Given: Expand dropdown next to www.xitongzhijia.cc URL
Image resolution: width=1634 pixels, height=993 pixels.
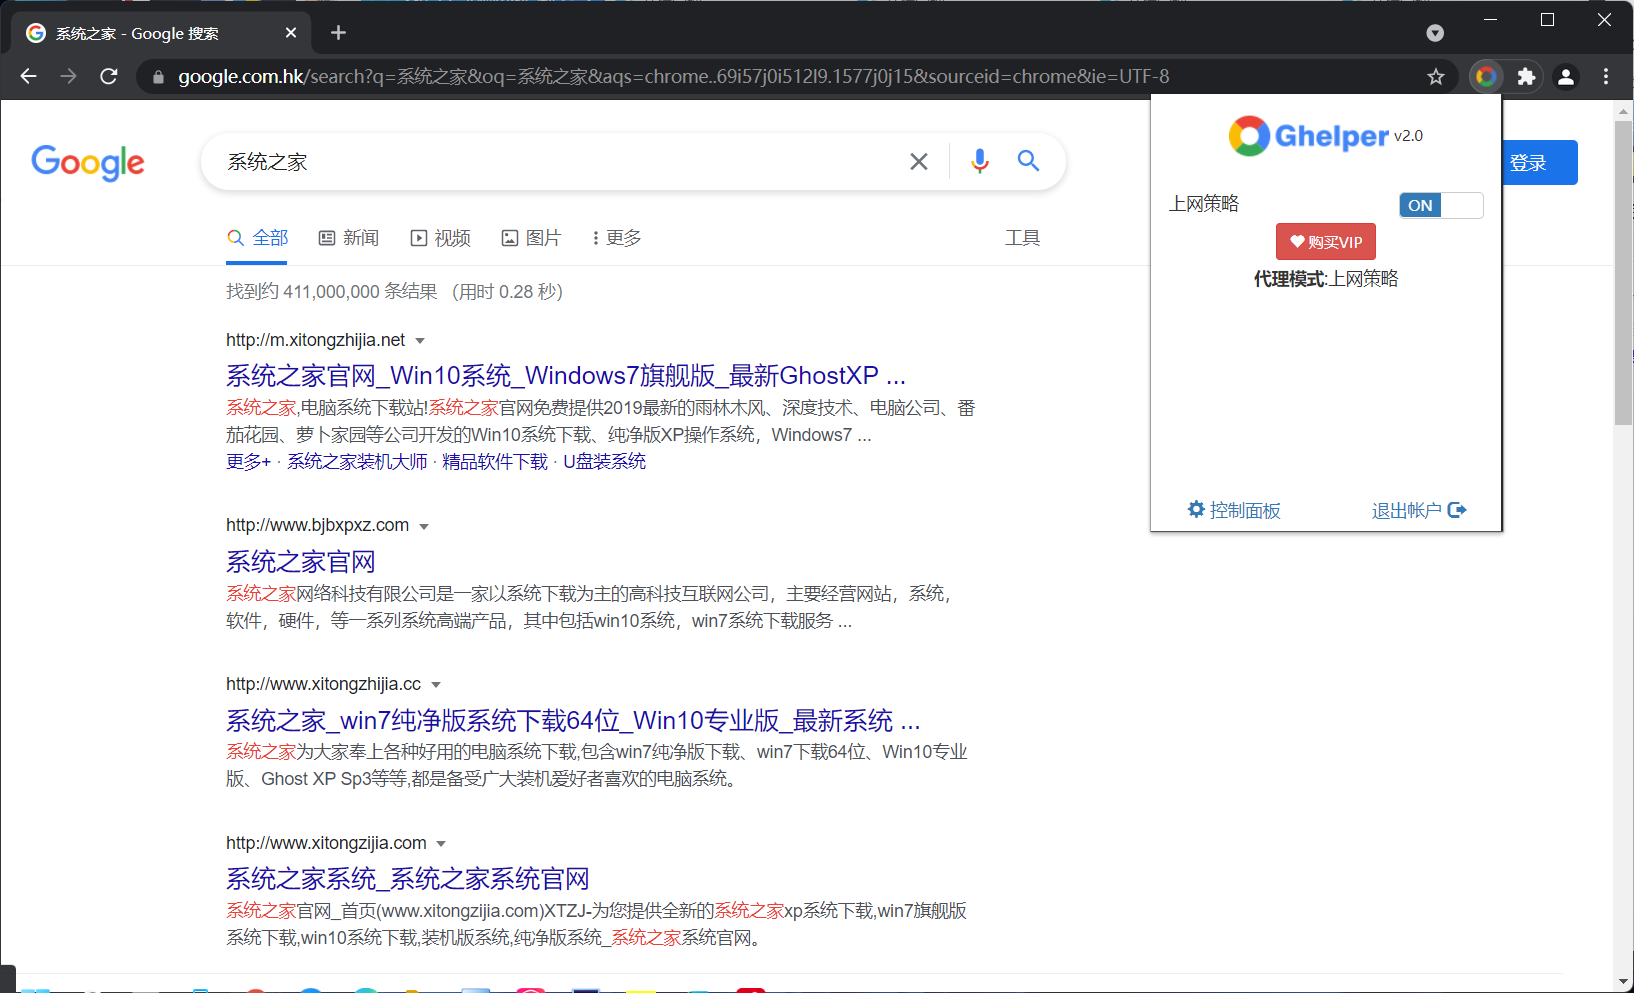Looking at the screenshot, I should [x=436, y=685].
